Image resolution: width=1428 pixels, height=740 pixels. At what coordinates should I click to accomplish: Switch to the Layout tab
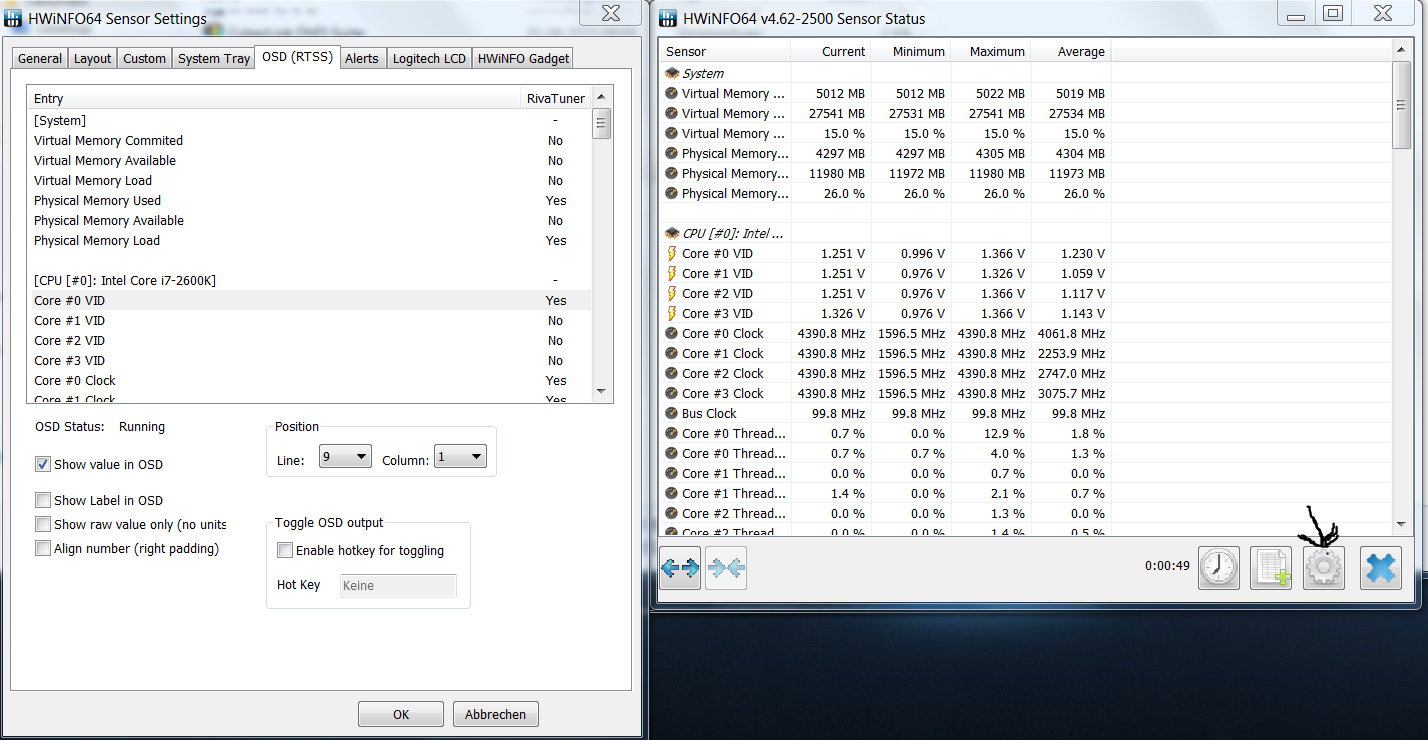(x=92, y=59)
